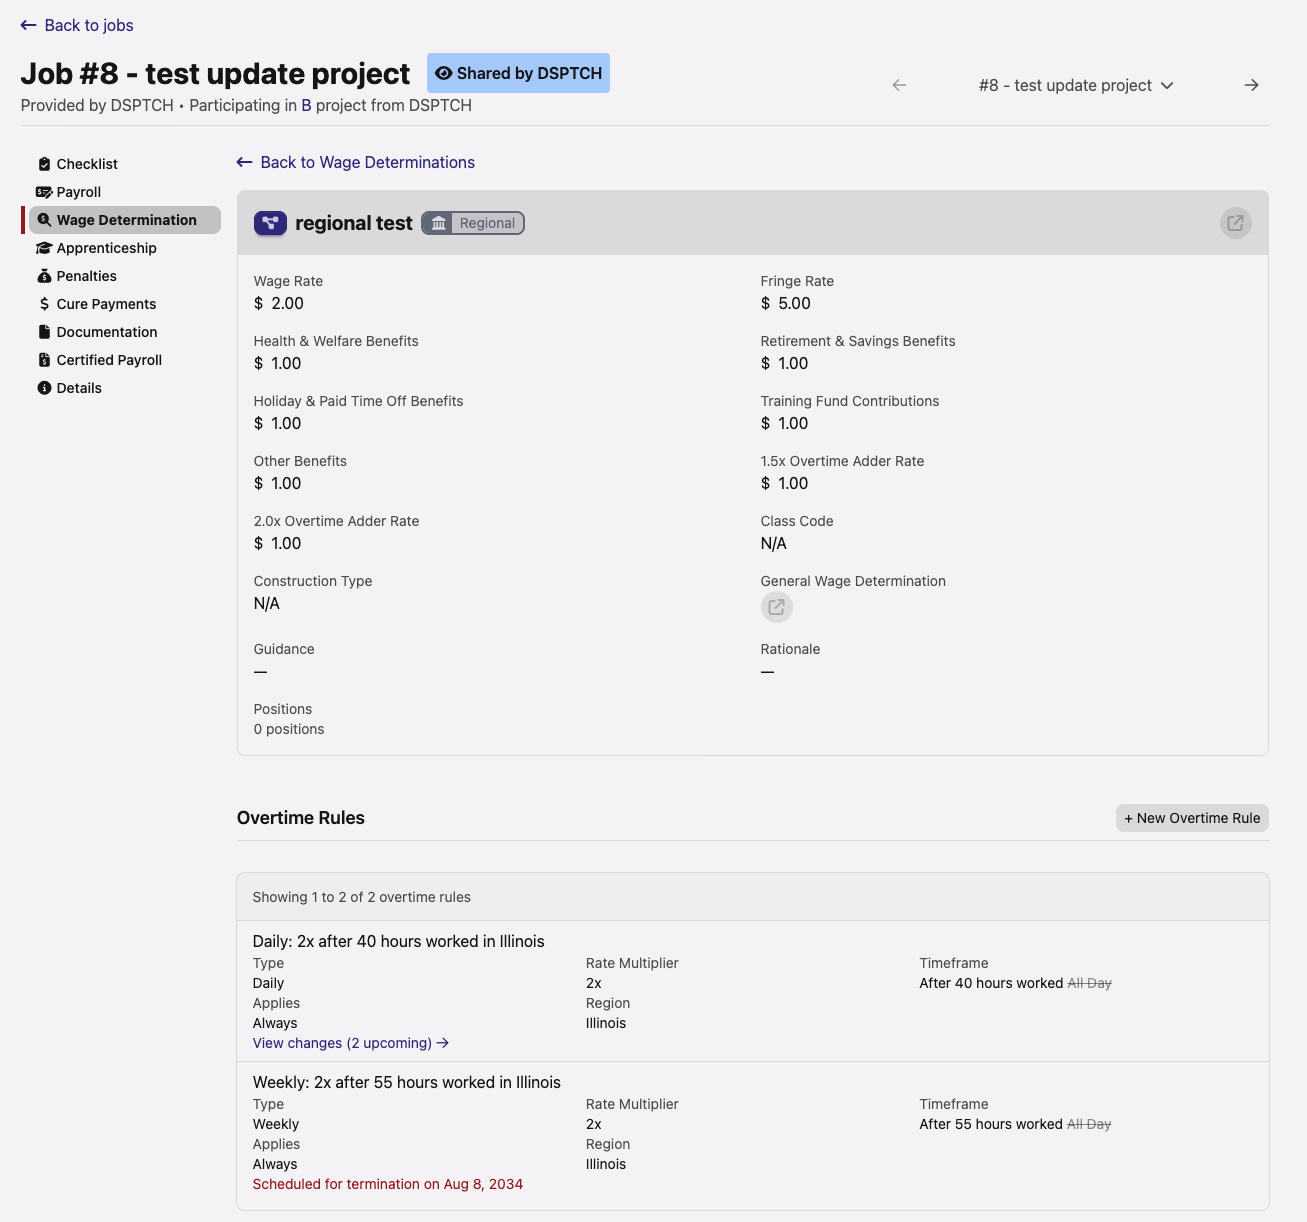Go to next job with right arrow
Screen dimensions: 1307x1222
coord(1251,85)
